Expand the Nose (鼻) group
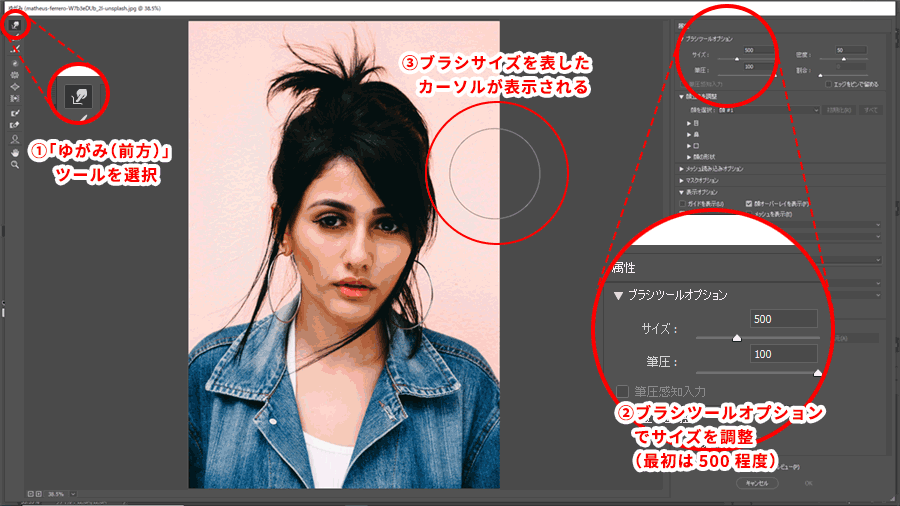 689,135
